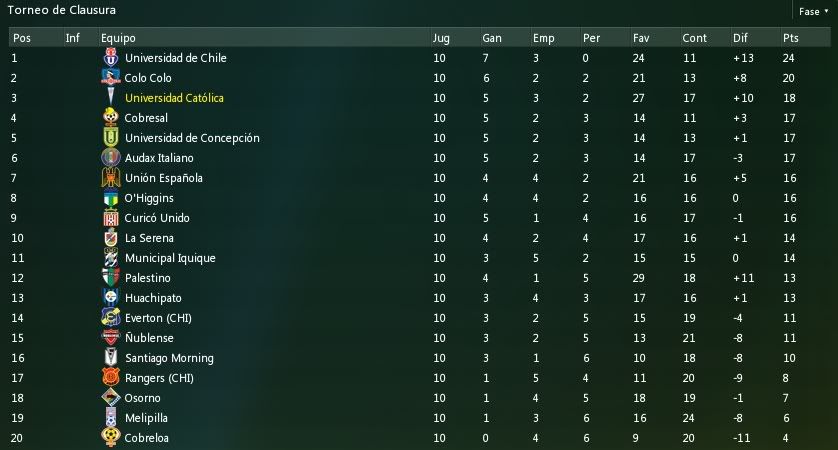The image size is (838, 450).
Task: Sort the table by Gan header
Action: pos(492,38)
